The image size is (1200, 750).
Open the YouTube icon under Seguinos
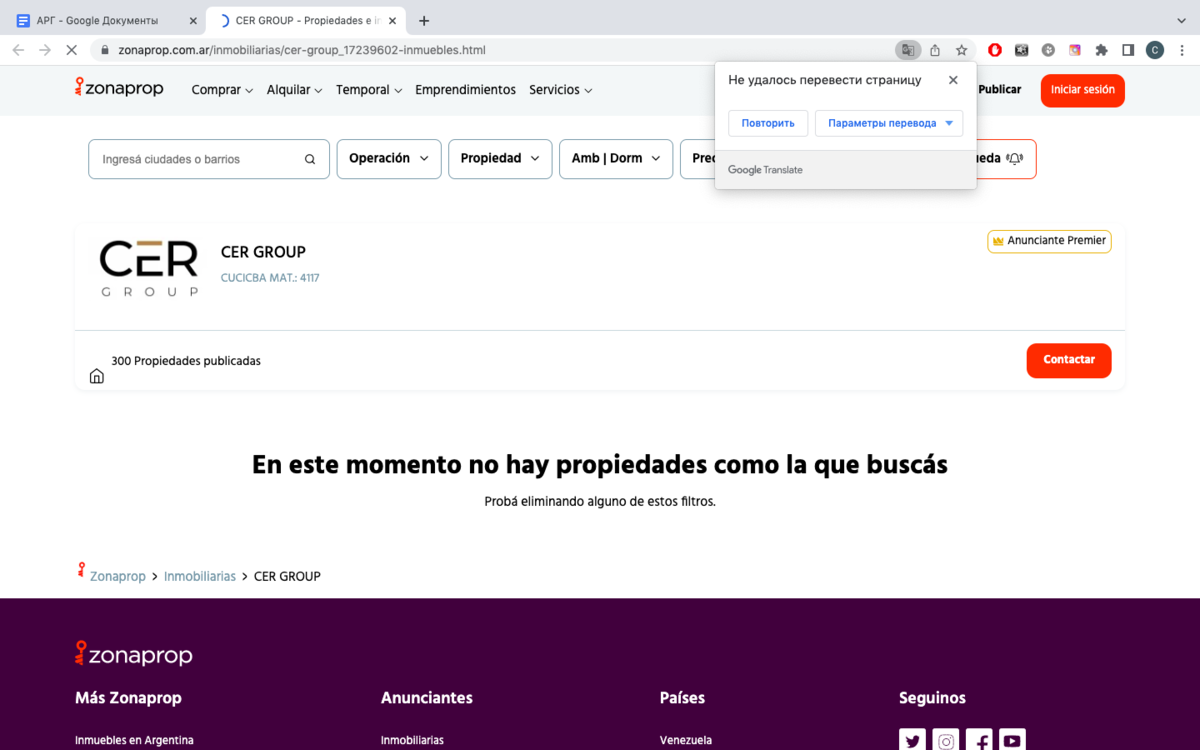click(x=1012, y=741)
